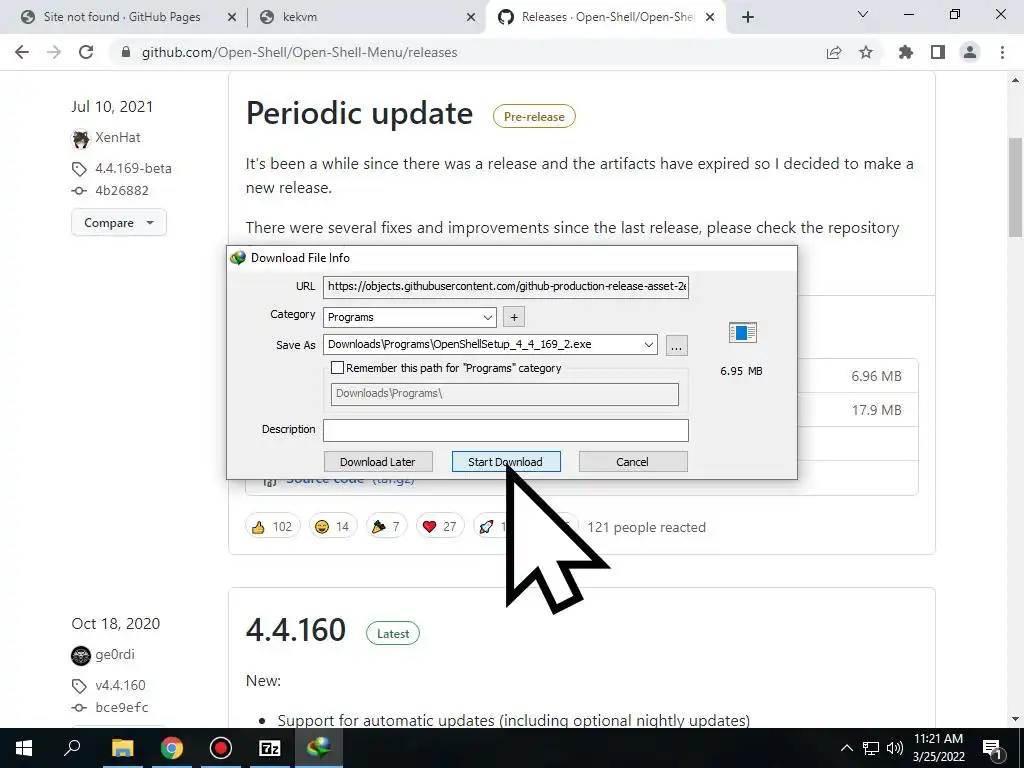The height and width of the screenshot is (768, 1024).
Task: Share this page icon
Action: (x=834, y=52)
